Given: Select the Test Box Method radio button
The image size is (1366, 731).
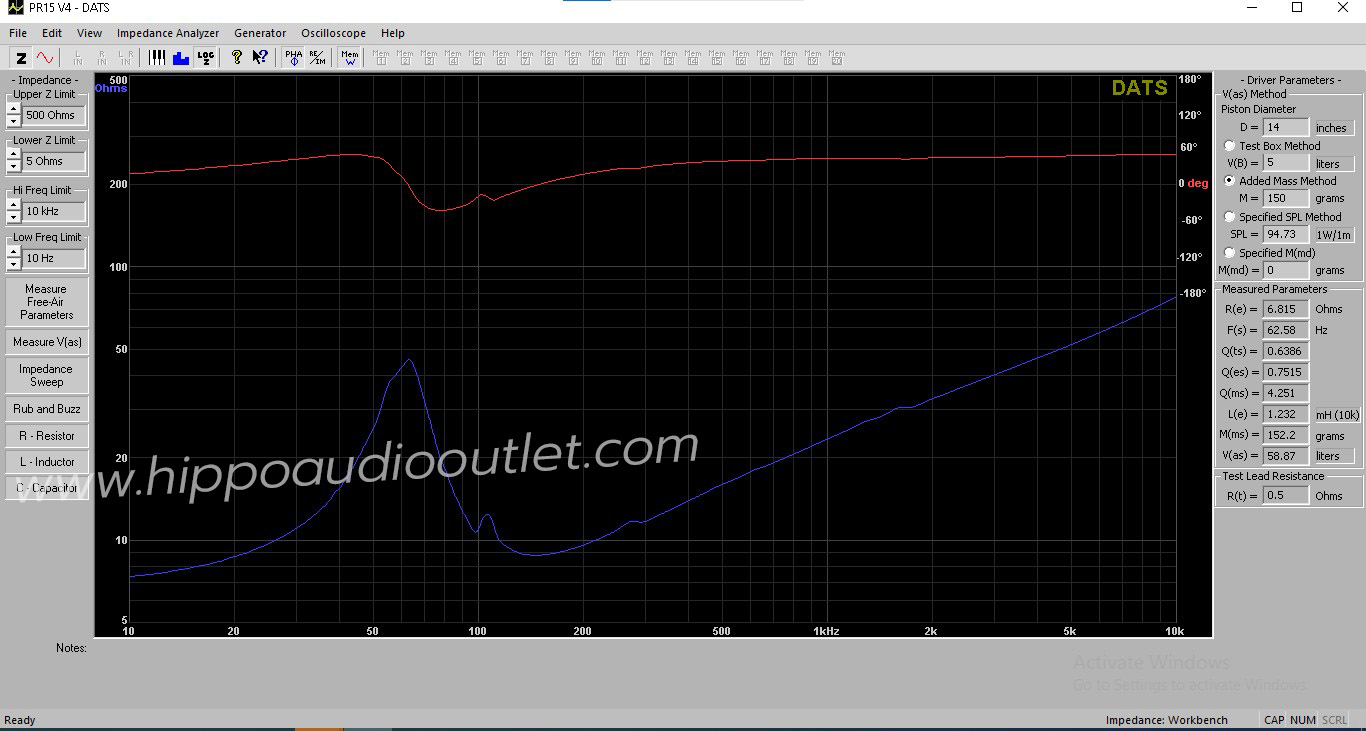Looking at the screenshot, I should coord(1230,146).
